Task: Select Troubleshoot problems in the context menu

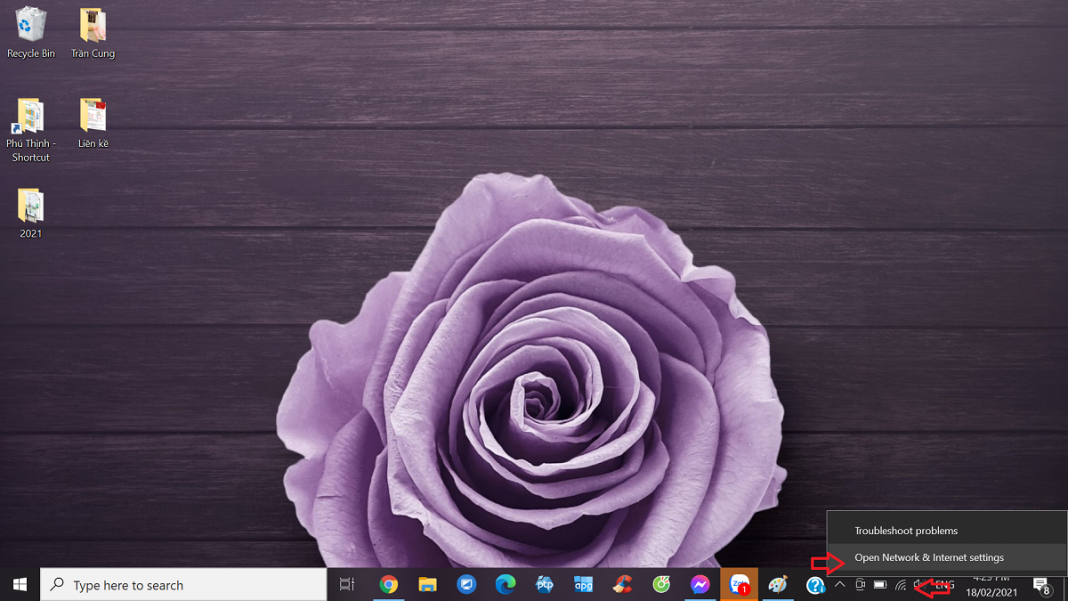Action: tap(905, 530)
